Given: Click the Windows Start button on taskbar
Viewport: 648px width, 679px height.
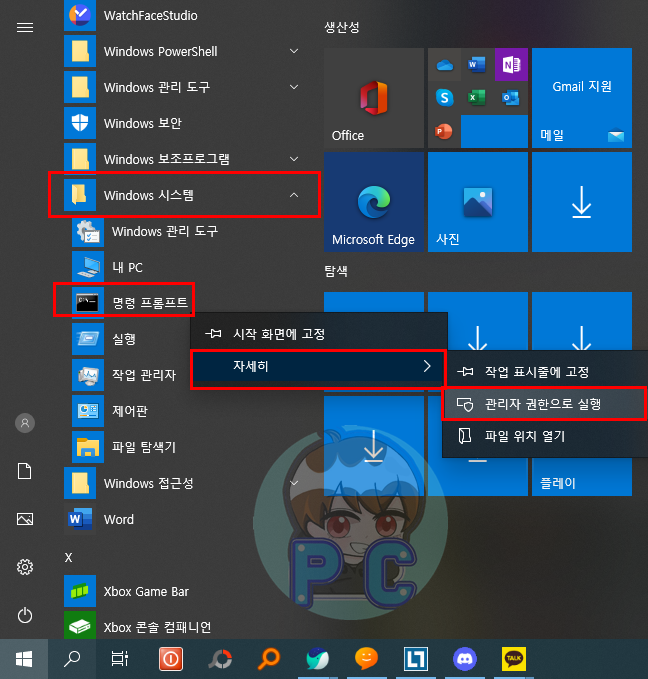Looking at the screenshot, I should click(x=24, y=659).
